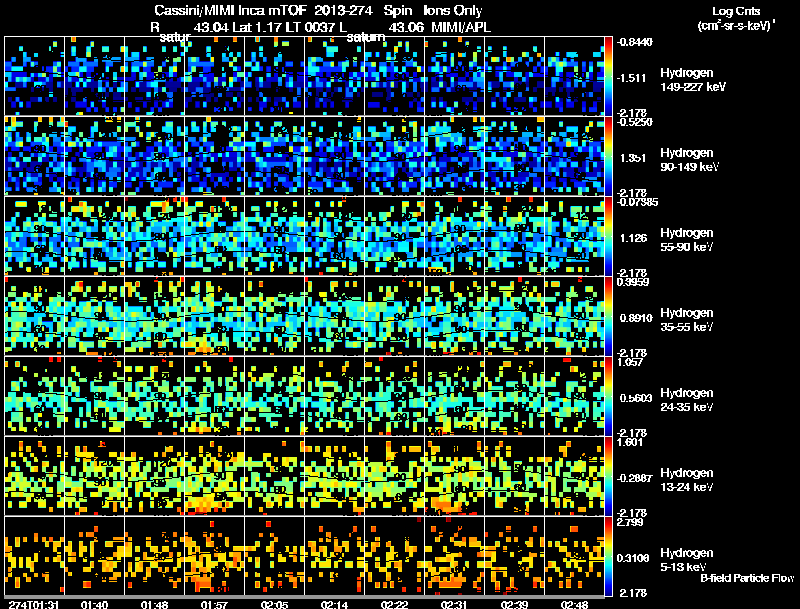Screen dimensions: 800x609
Task: Click the 'Hydrogen 24-35 keV' row label
Action: click(687, 400)
